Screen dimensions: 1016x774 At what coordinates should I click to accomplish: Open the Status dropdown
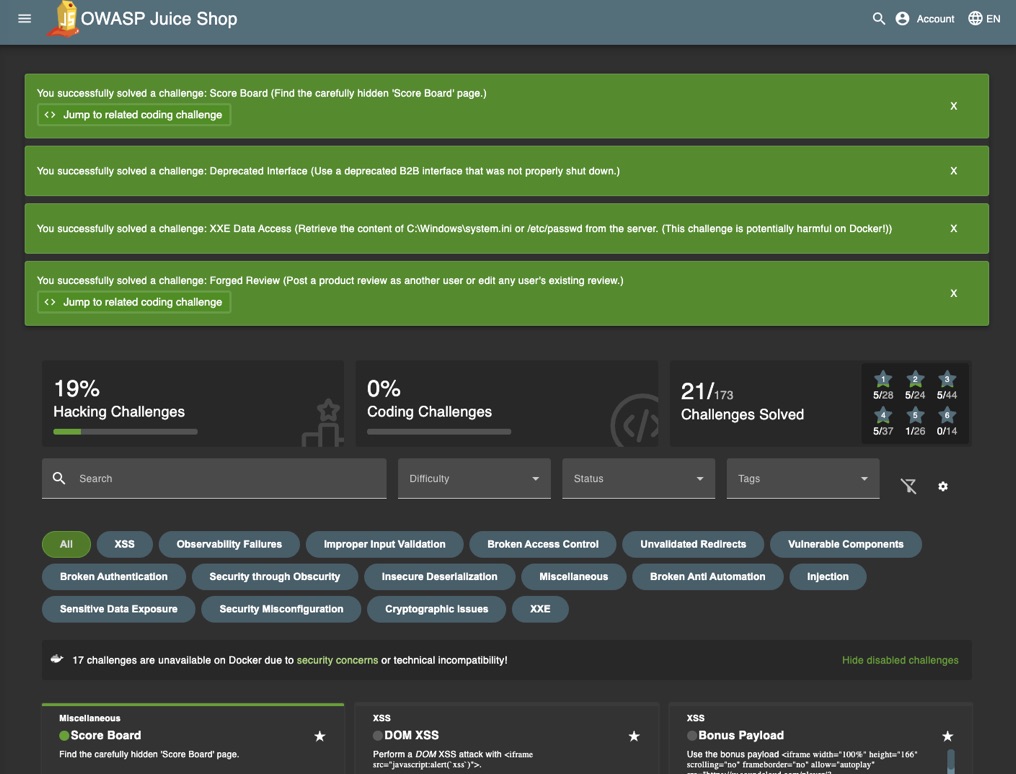point(638,479)
